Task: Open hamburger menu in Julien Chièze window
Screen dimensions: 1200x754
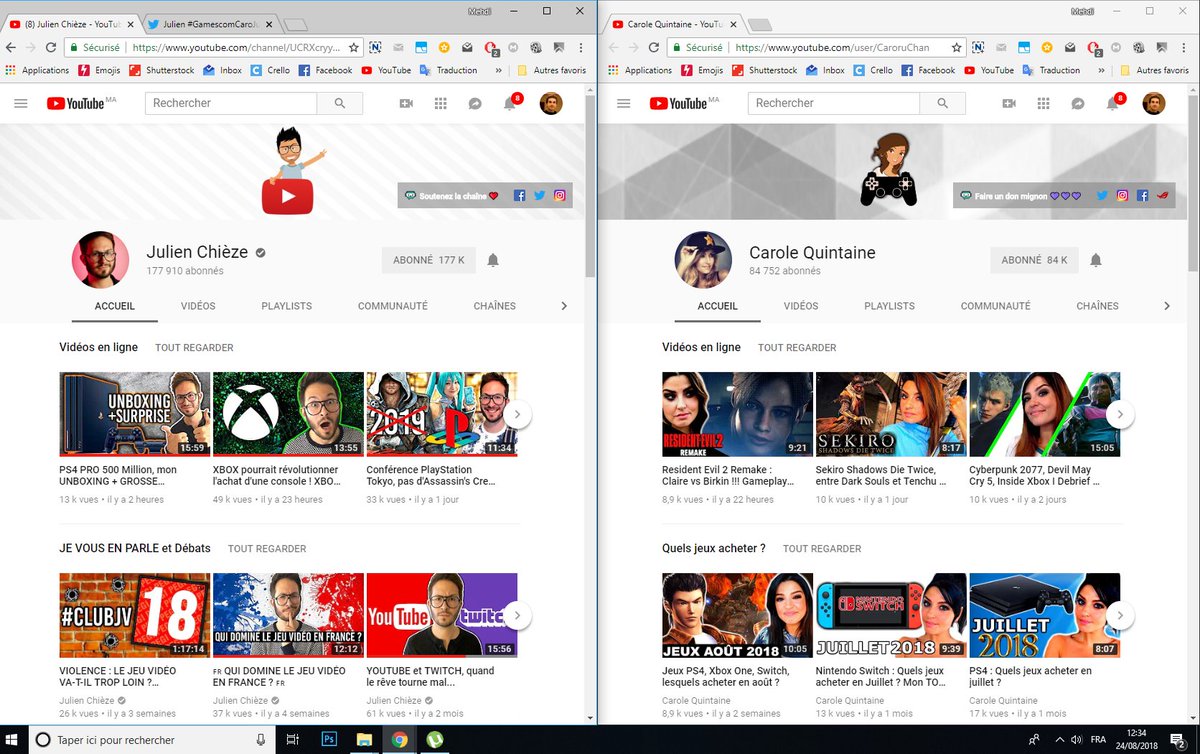Action: pos(20,103)
